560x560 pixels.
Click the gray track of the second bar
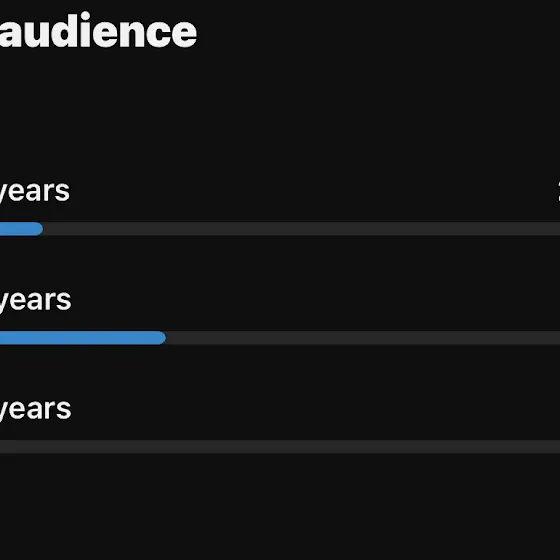tap(363, 338)
